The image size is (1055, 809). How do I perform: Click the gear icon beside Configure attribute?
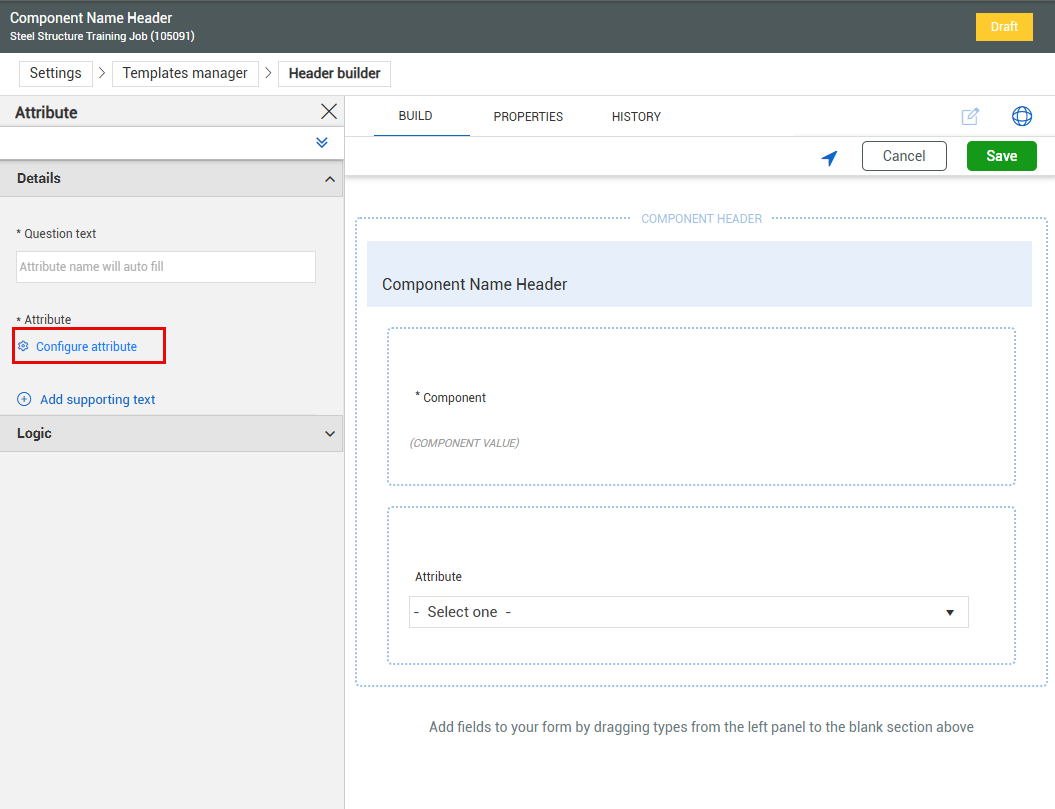[24, 346]
